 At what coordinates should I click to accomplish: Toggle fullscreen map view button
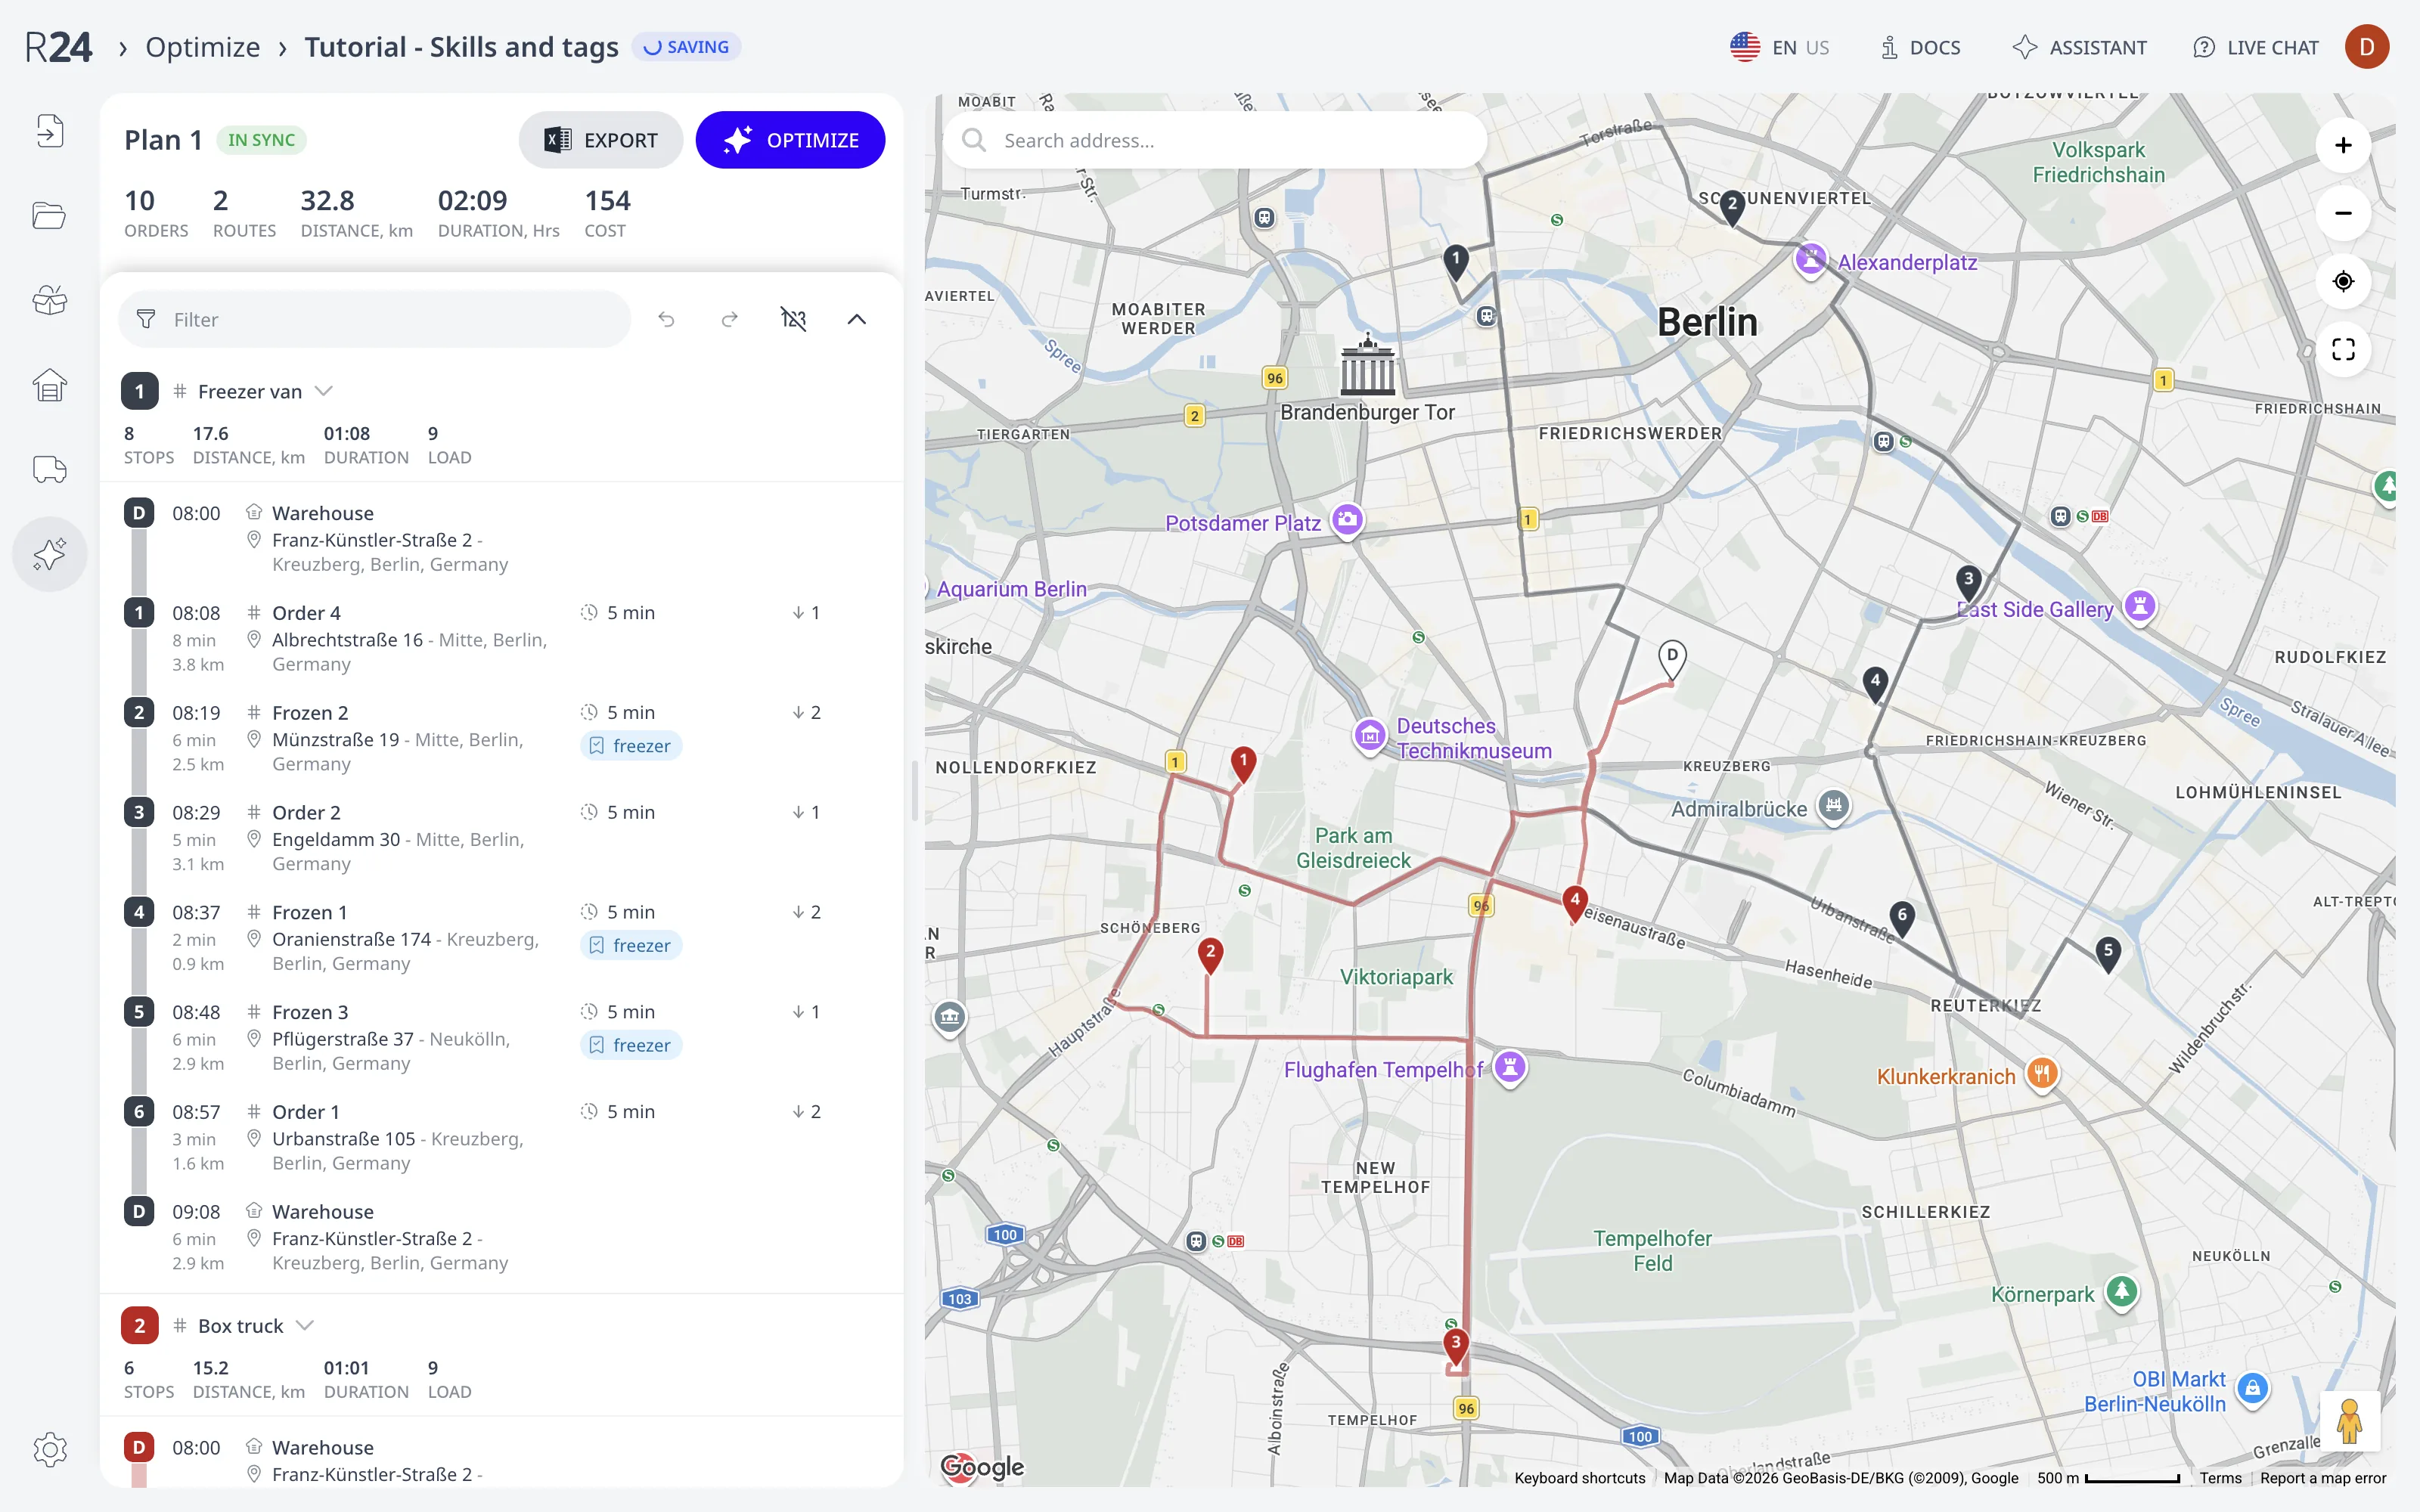(2343, 349)
